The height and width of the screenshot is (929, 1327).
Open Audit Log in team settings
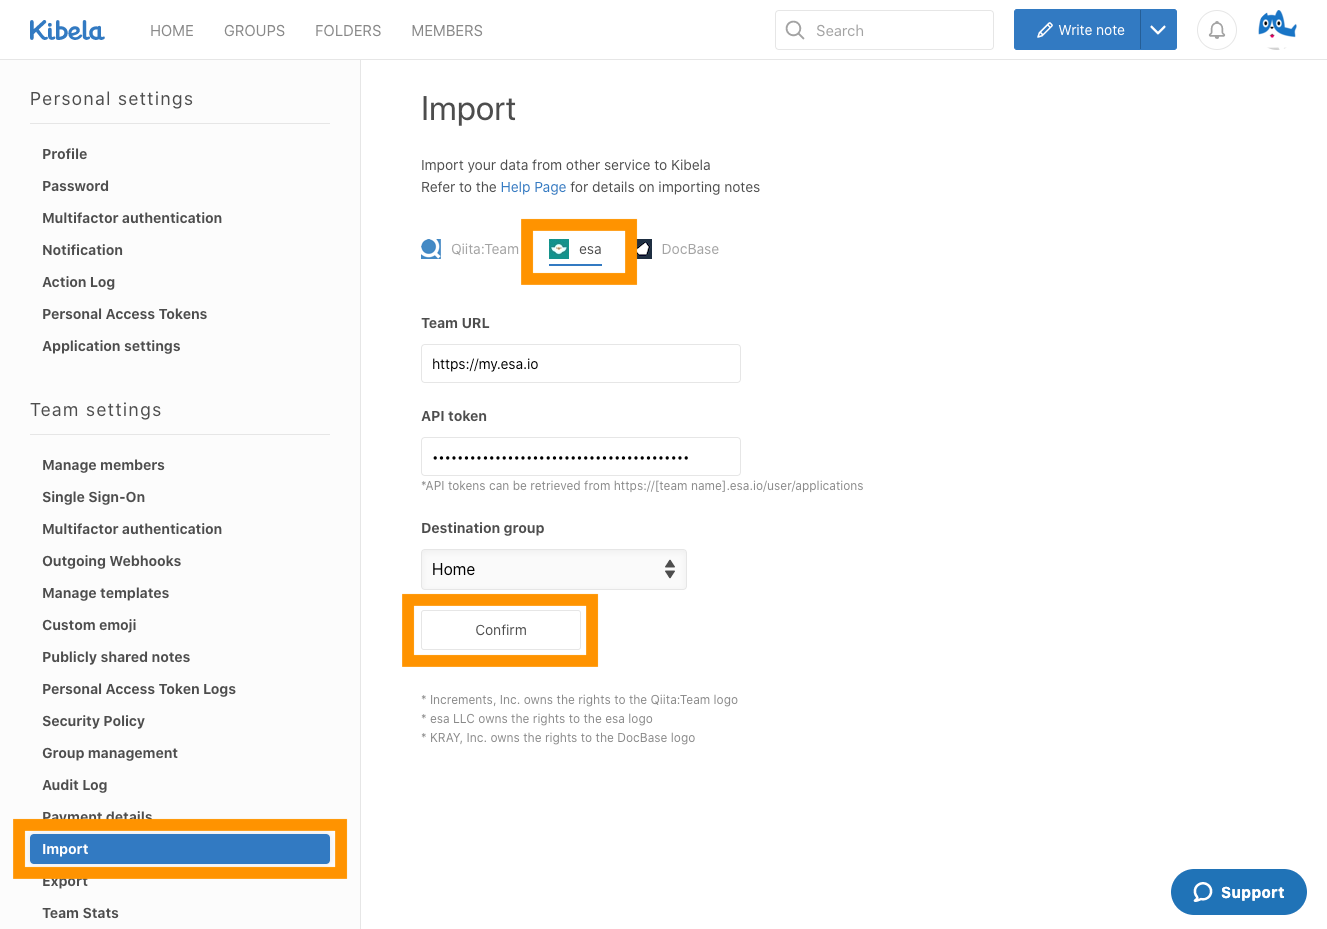75,785
